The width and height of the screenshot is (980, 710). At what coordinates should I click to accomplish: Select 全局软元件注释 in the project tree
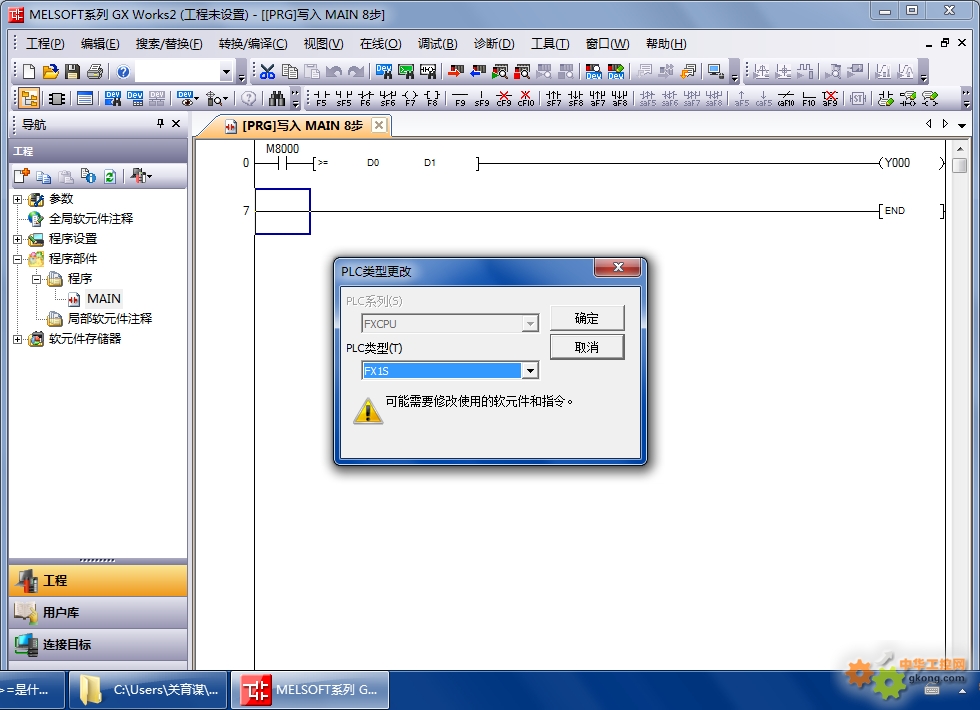[x=91, y=219]
